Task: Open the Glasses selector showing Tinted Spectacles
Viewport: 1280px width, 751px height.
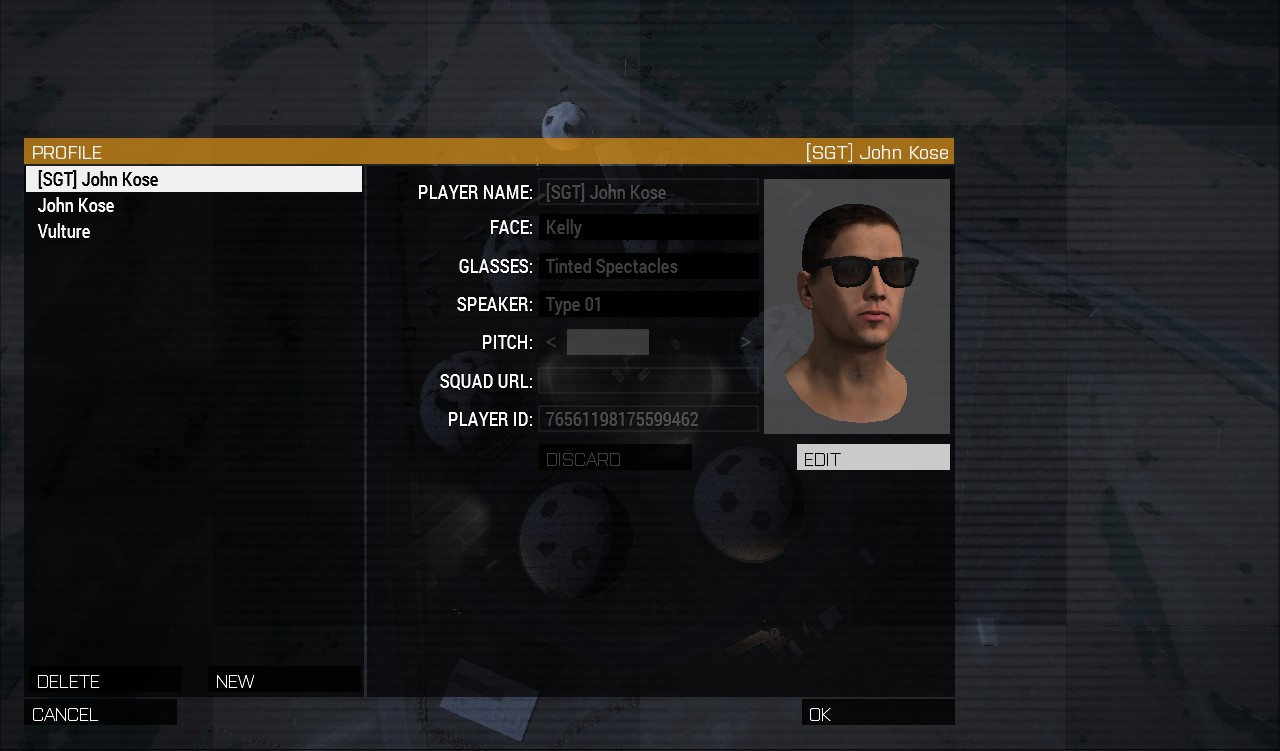Action: coord(648,266)
